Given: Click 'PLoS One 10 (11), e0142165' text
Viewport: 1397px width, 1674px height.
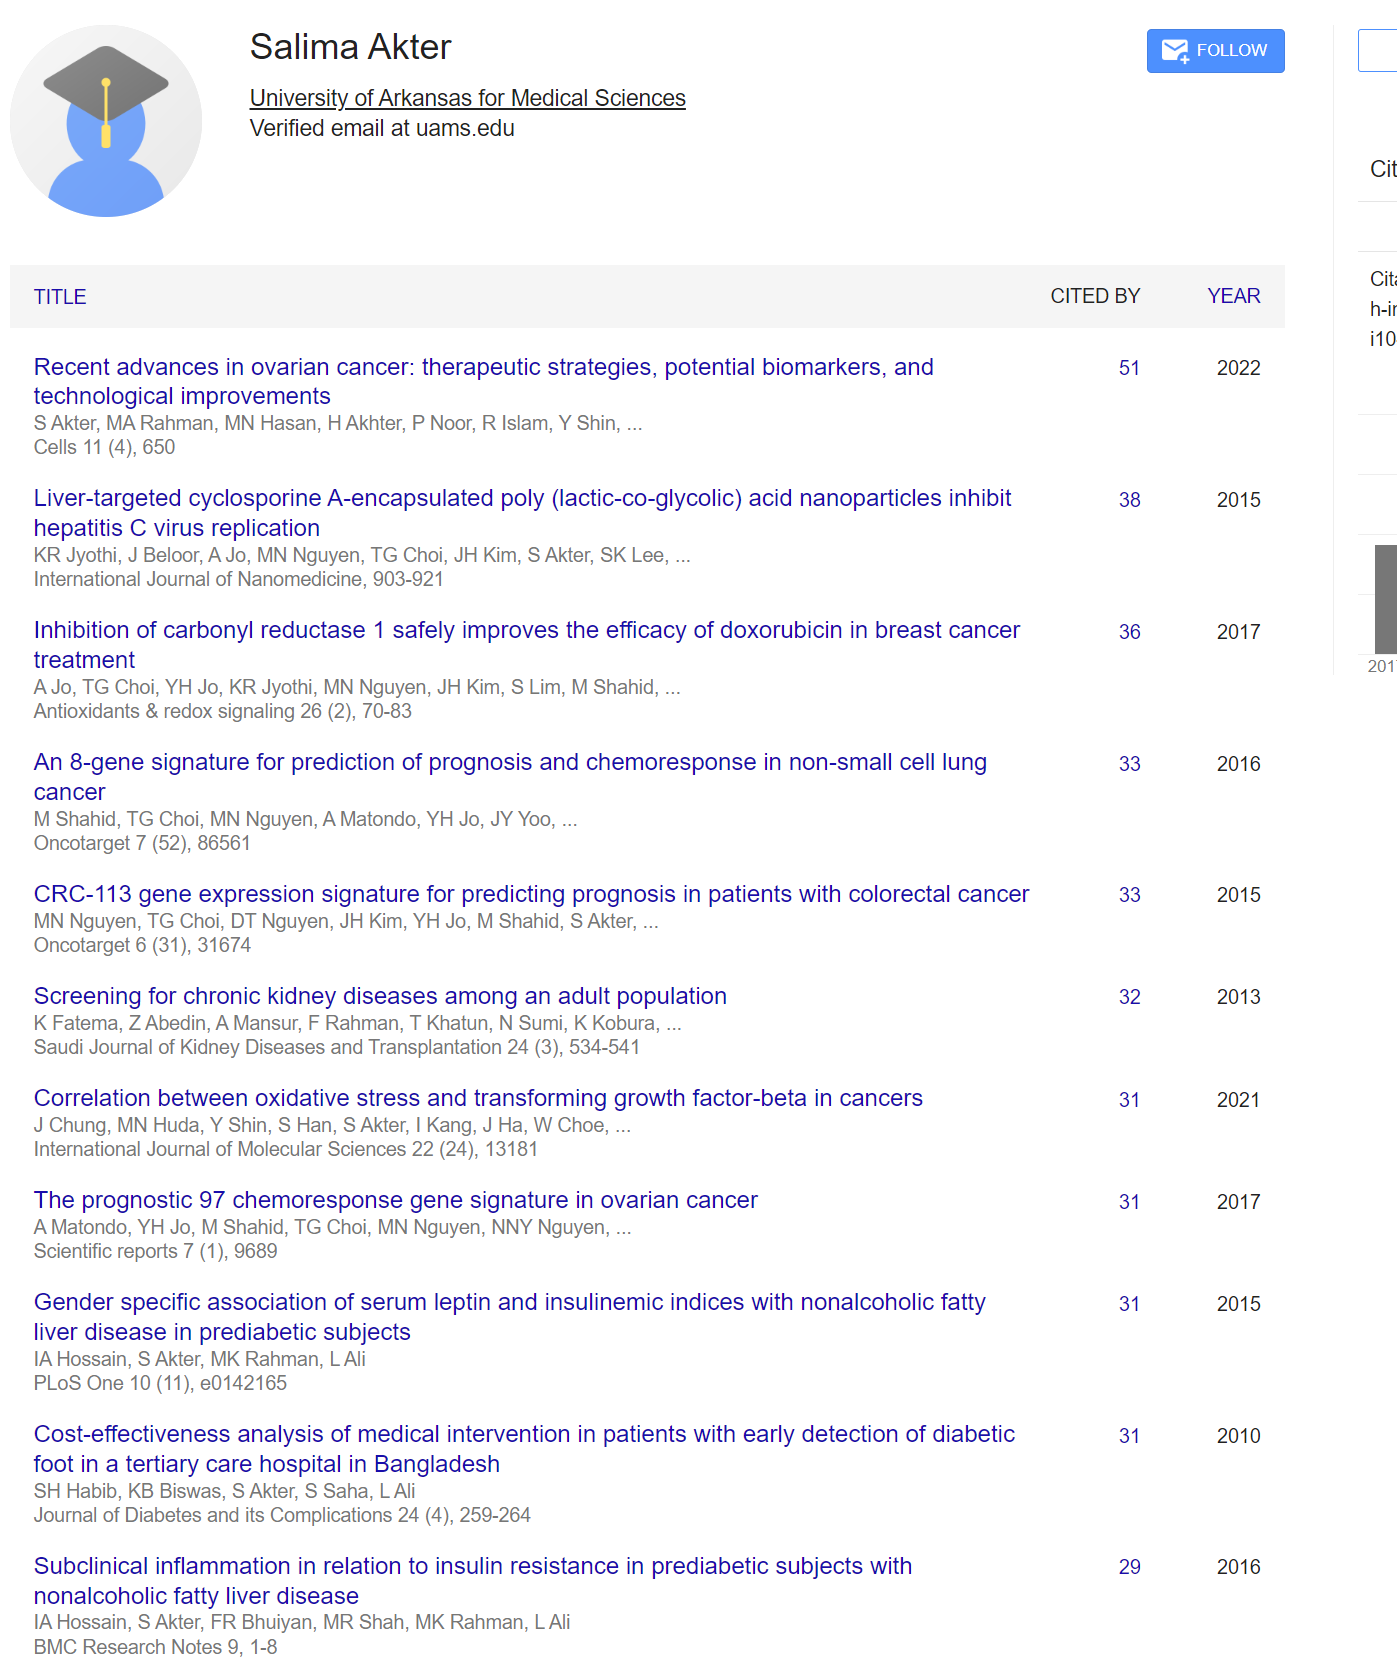Looking at the screenshot, I should tap(160, 1383).
